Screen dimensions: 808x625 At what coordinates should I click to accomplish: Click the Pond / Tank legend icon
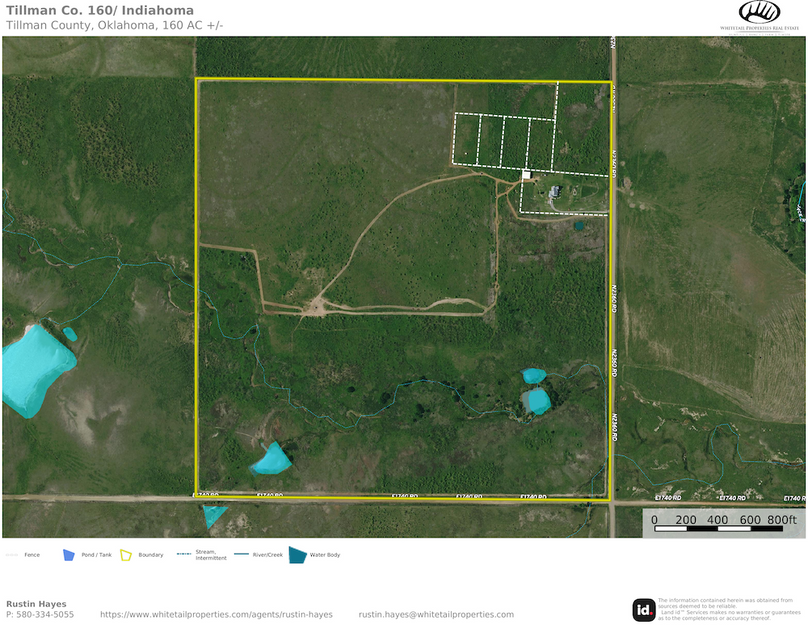coord(69,554)
